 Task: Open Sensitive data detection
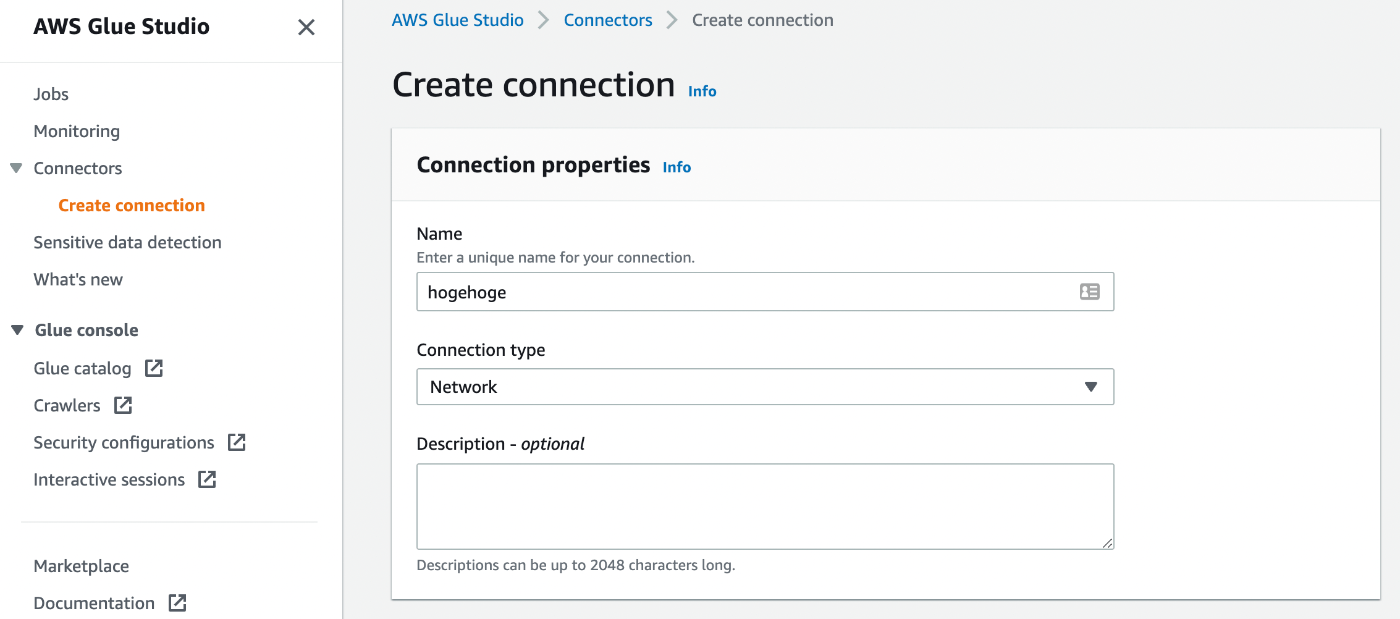[x=127, y=242]
